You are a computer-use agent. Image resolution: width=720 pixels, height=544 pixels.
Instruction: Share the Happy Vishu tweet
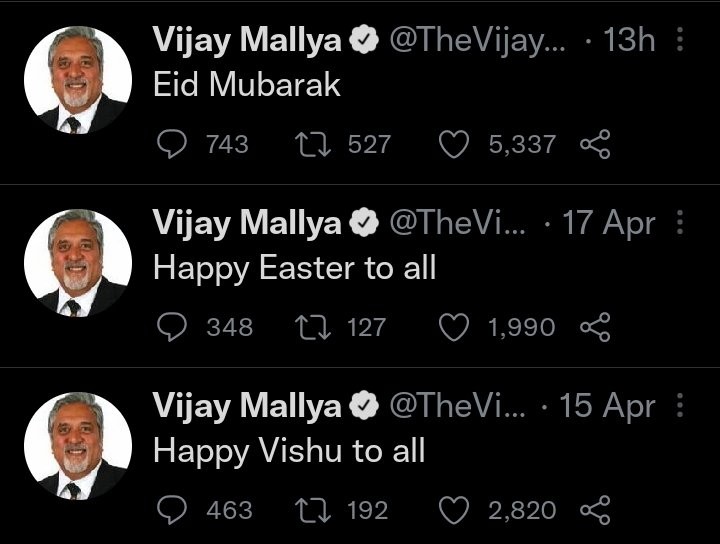595,510
